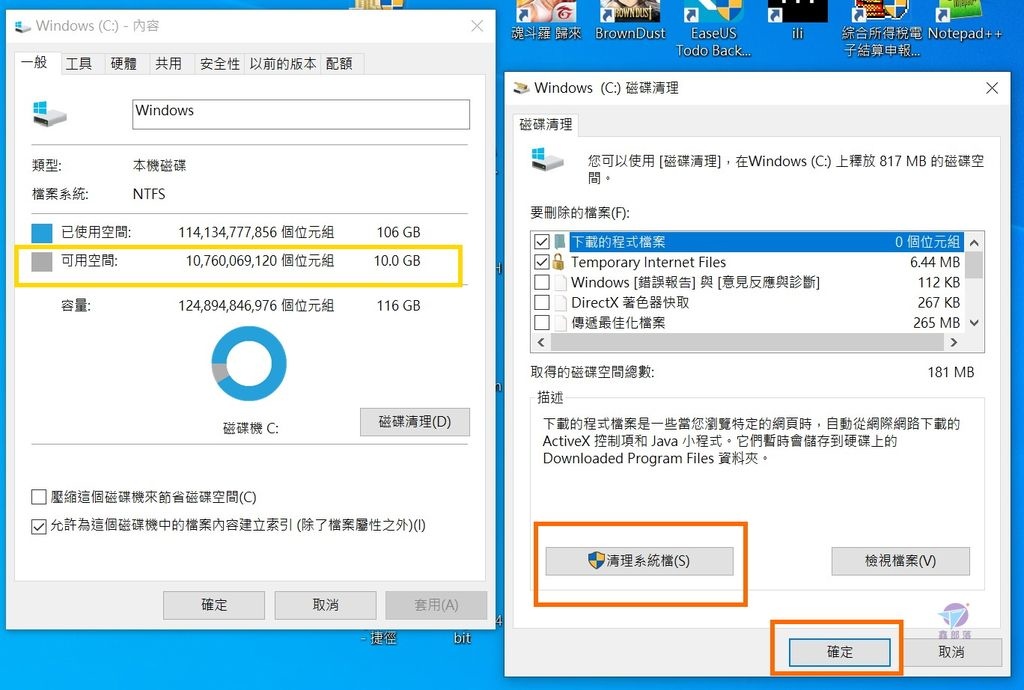
Task: Uncheck 下載的程式檔案 checkbox
Action: pos(541,242)
